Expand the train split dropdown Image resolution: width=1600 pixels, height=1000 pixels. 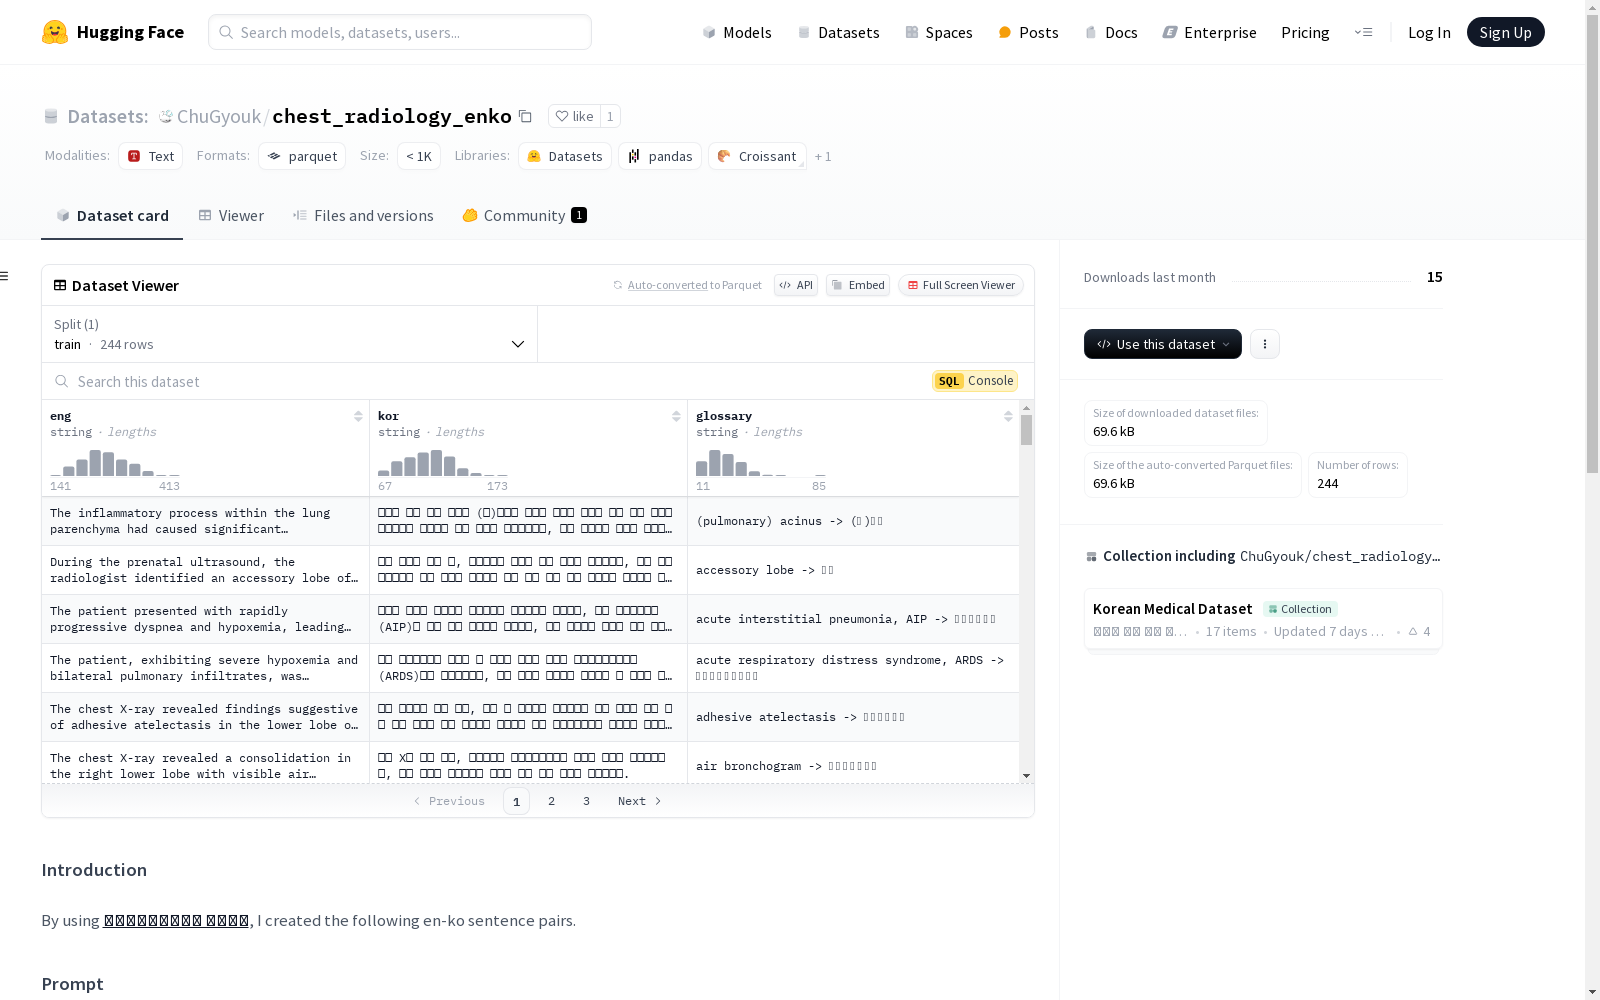[x=289, y=334]
